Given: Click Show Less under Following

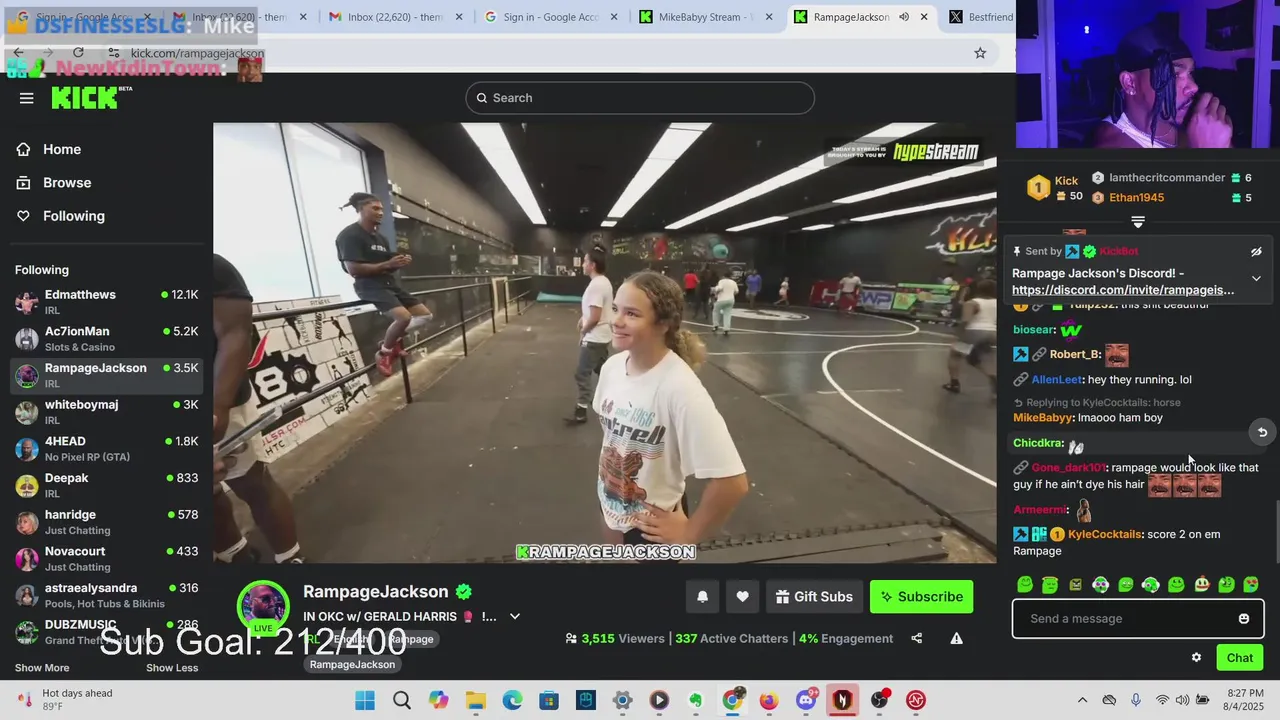Looking at the screenshot, I should [x=172, y=668].
